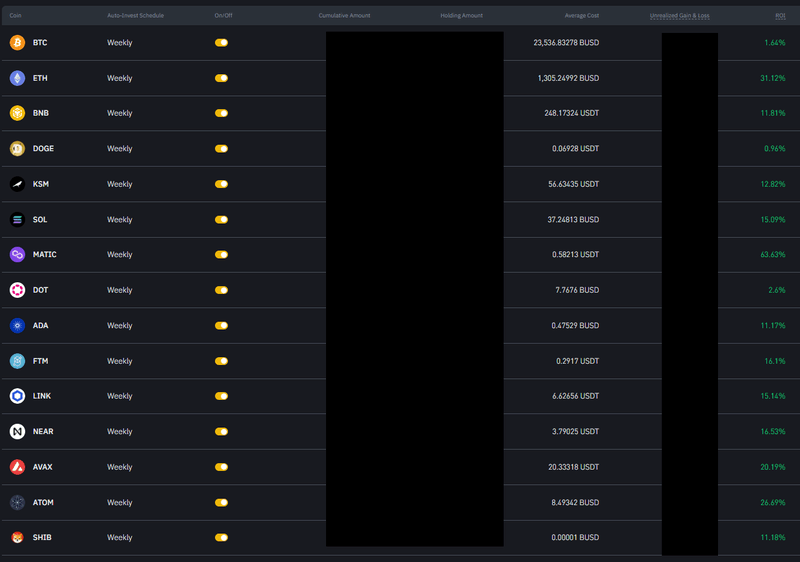Click the DOGE coin icon
The image size is (800, 562).
[x=17, y=148]
